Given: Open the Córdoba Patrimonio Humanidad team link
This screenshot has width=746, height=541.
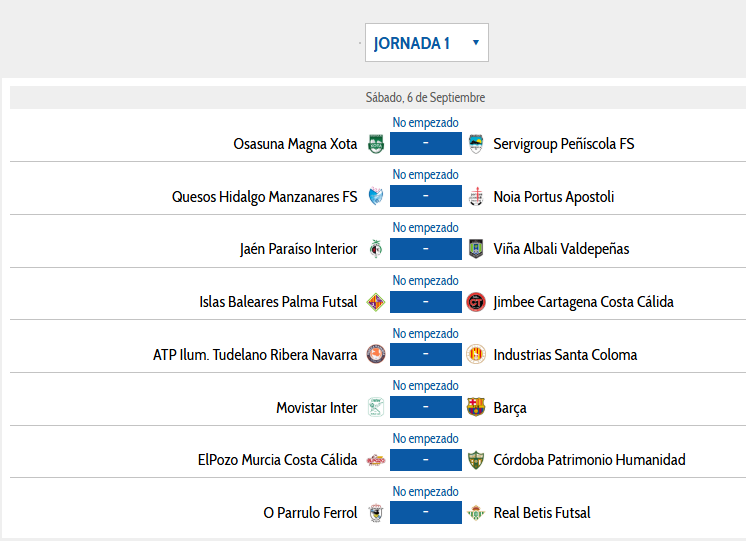Looking at the screenshot, I should [x=589, y=460].
